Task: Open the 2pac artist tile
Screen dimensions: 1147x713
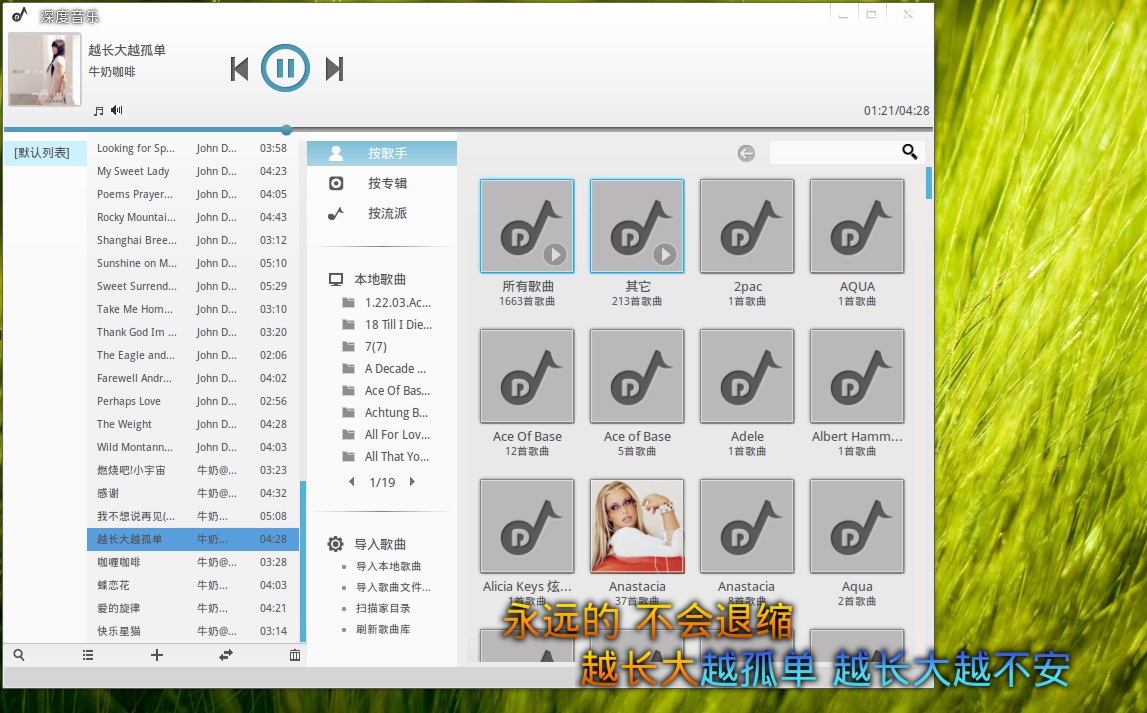Action: tap(747, 226)
